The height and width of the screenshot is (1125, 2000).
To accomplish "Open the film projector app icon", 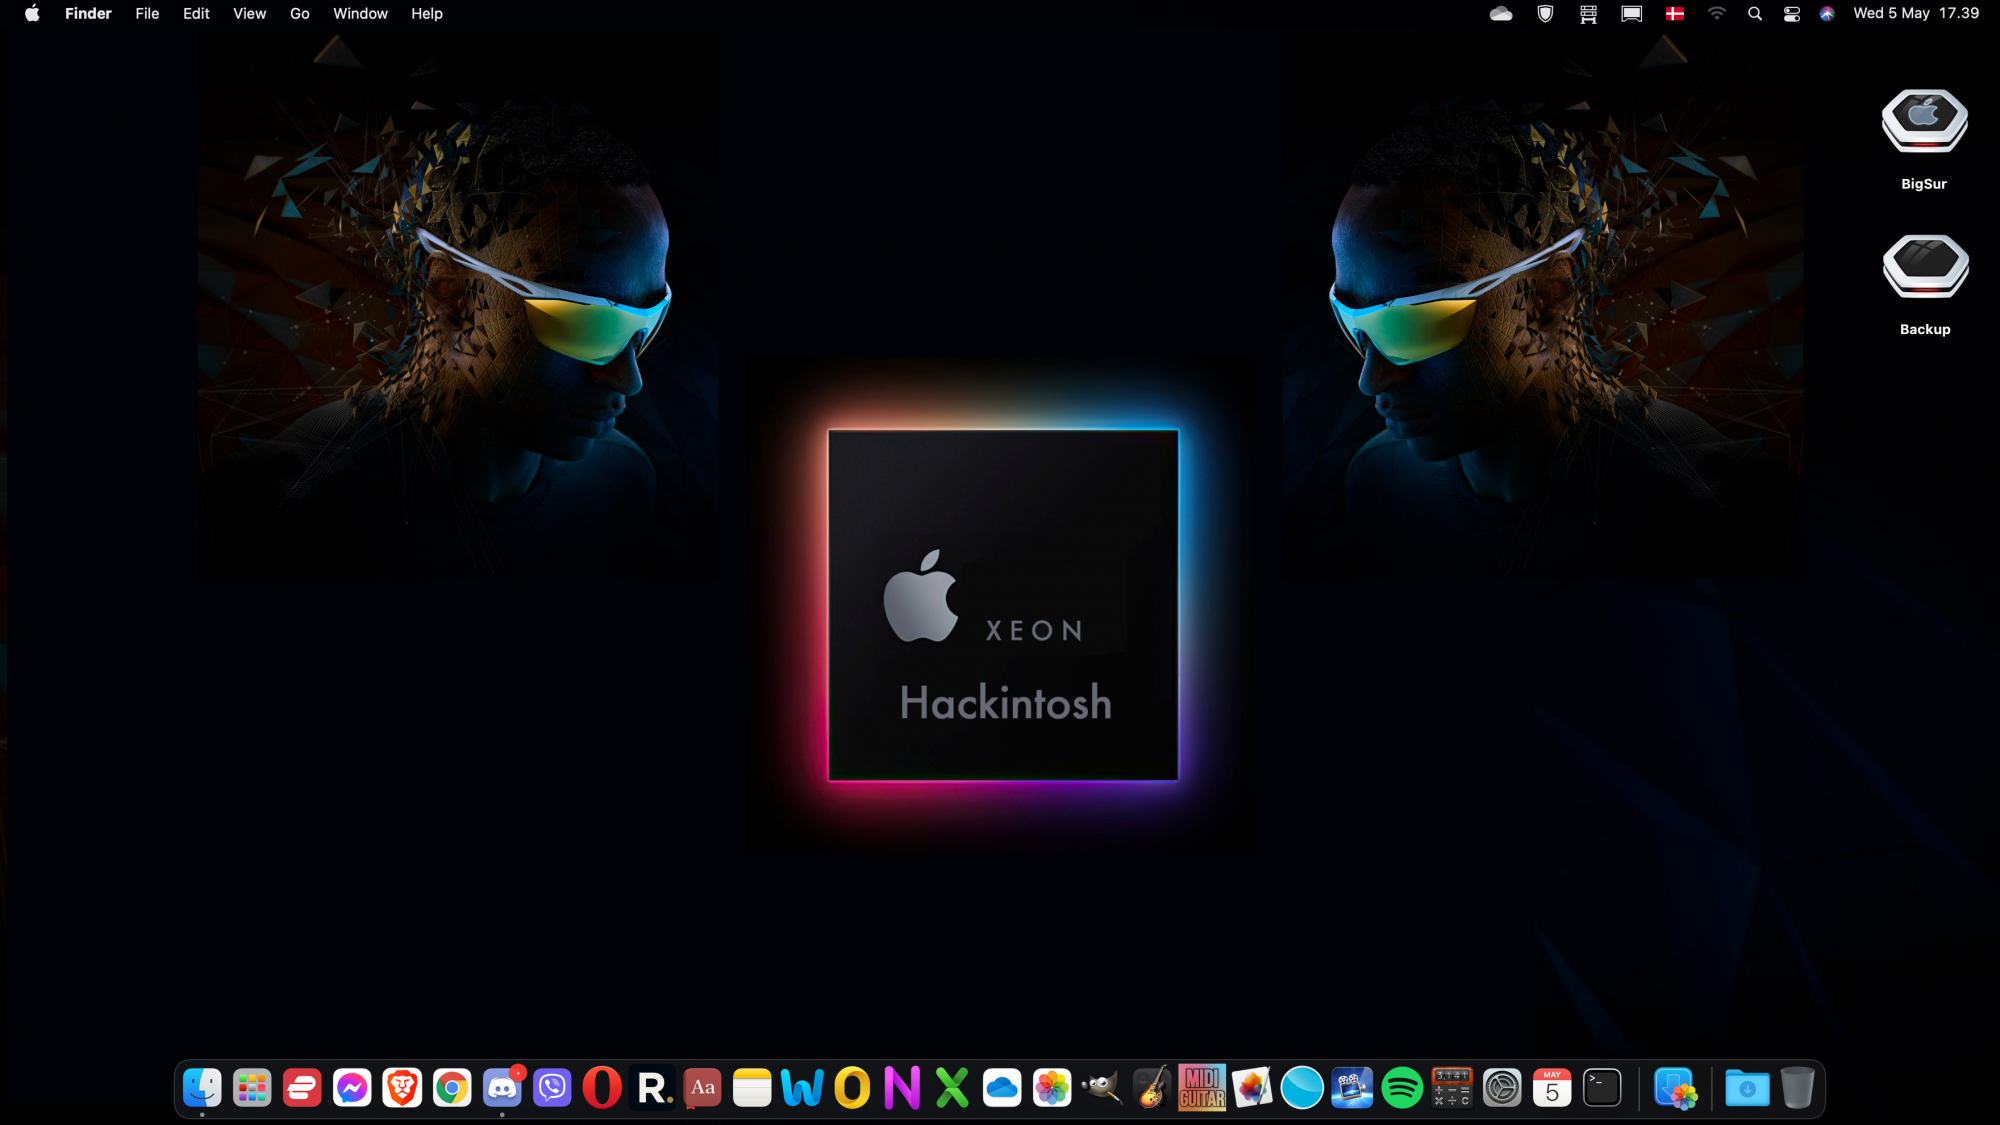I will (x=1352, y=1088).
